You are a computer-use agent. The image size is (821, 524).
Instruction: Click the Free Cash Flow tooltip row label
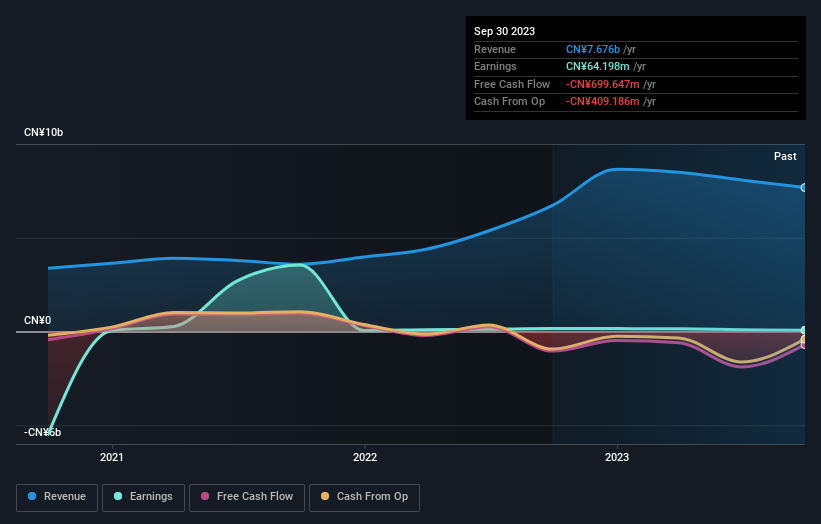[512, 84]
